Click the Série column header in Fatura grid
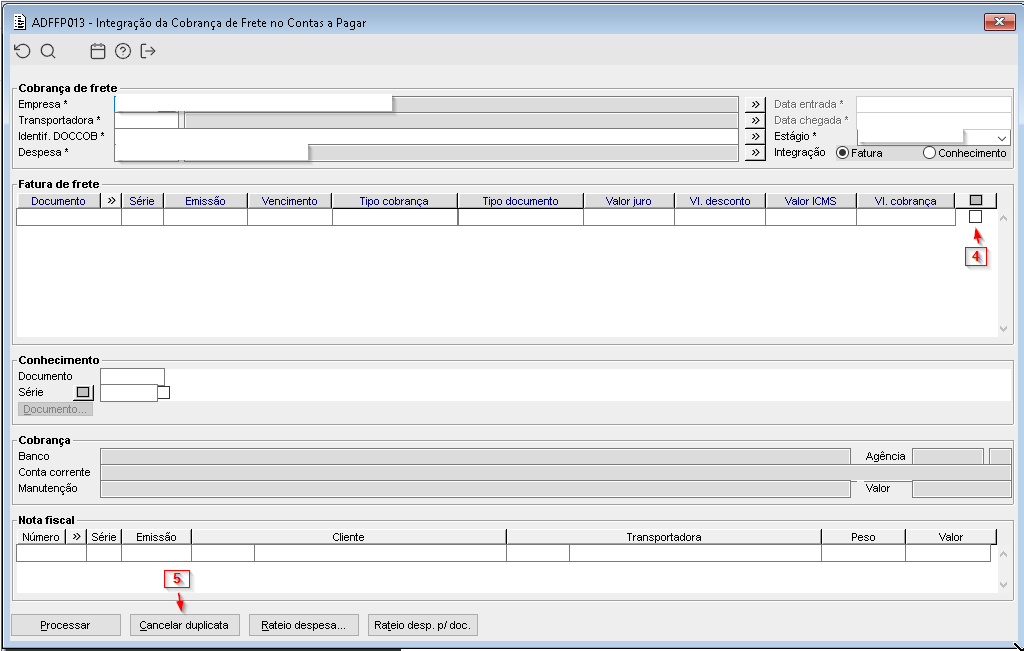1024x651 pixels. click(x=142, y=200)
